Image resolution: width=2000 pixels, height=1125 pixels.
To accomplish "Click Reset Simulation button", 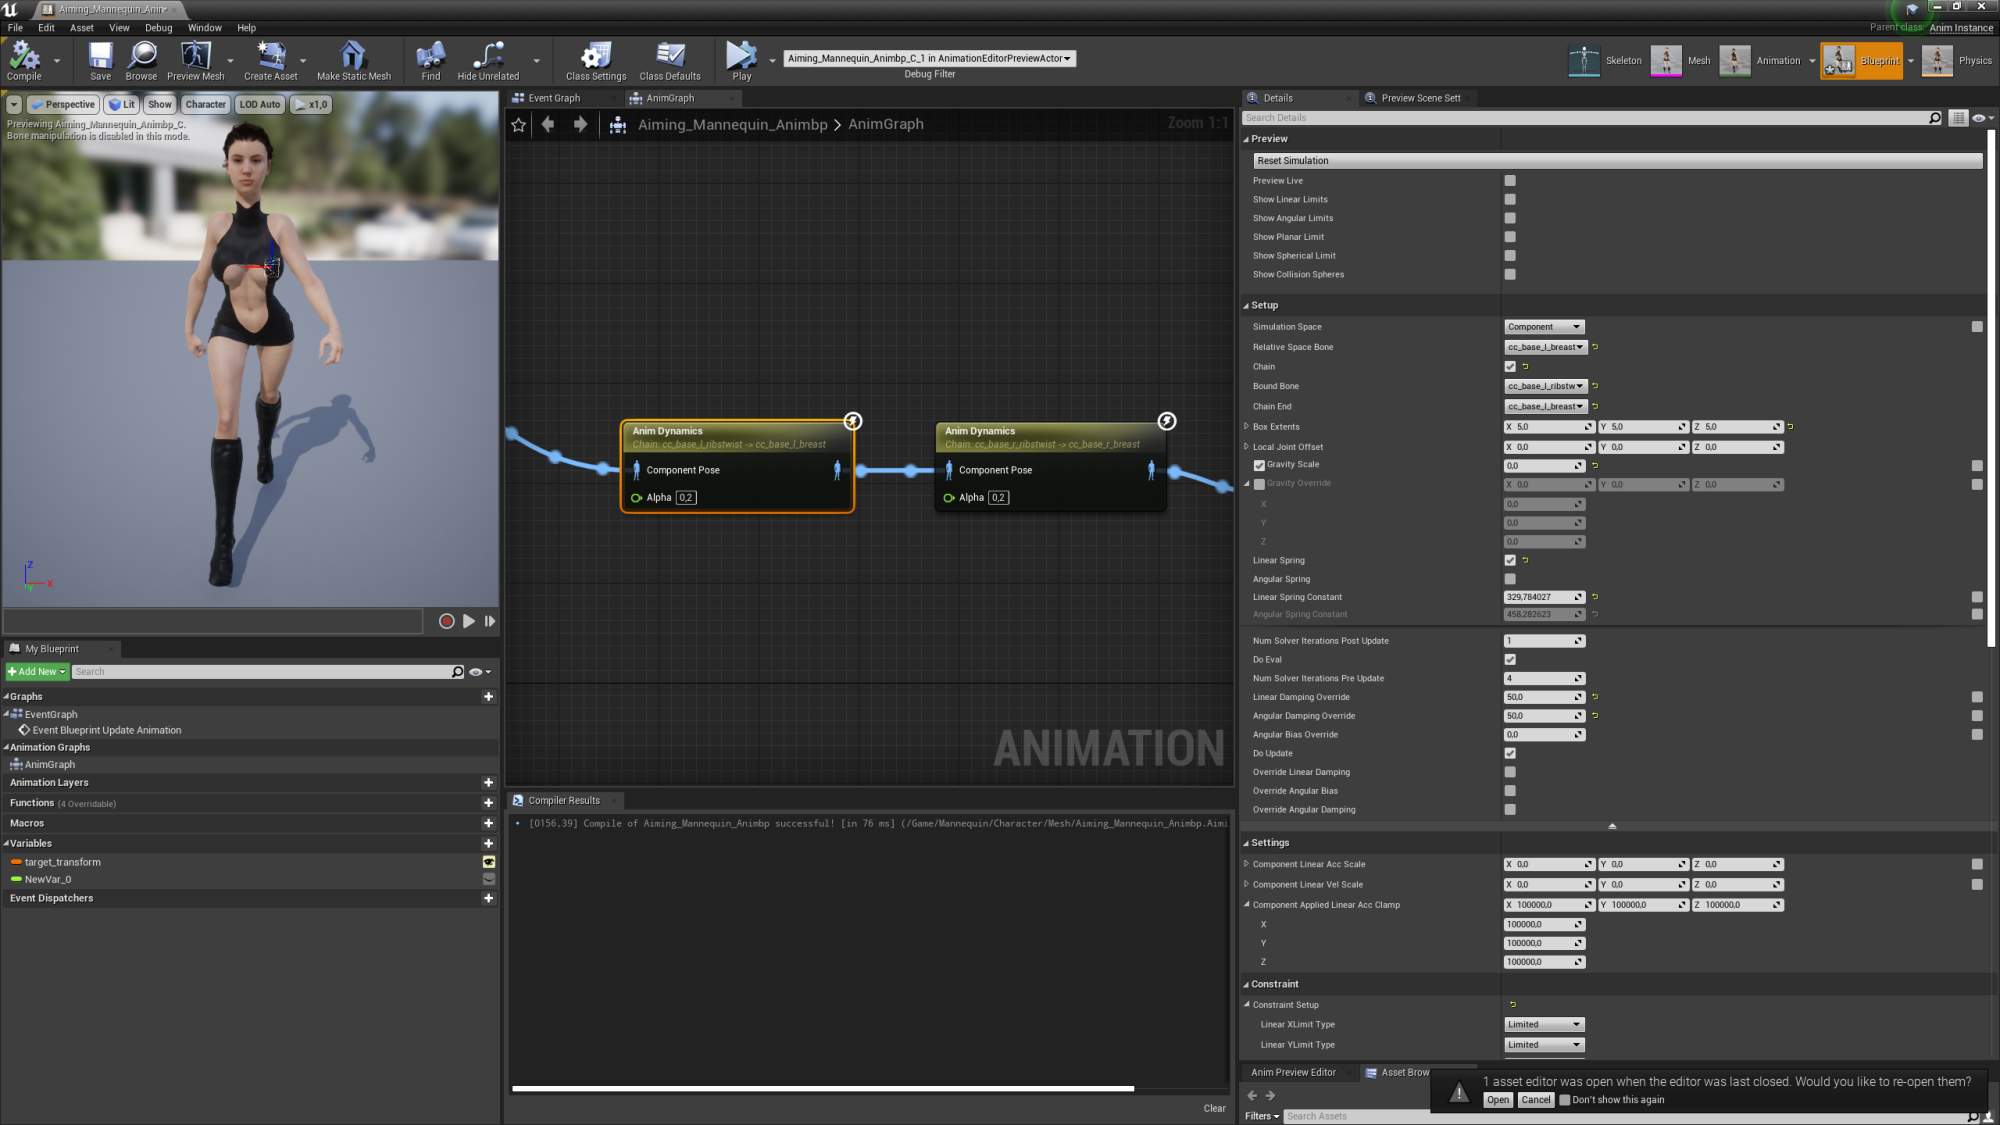I will (1617, 161).
